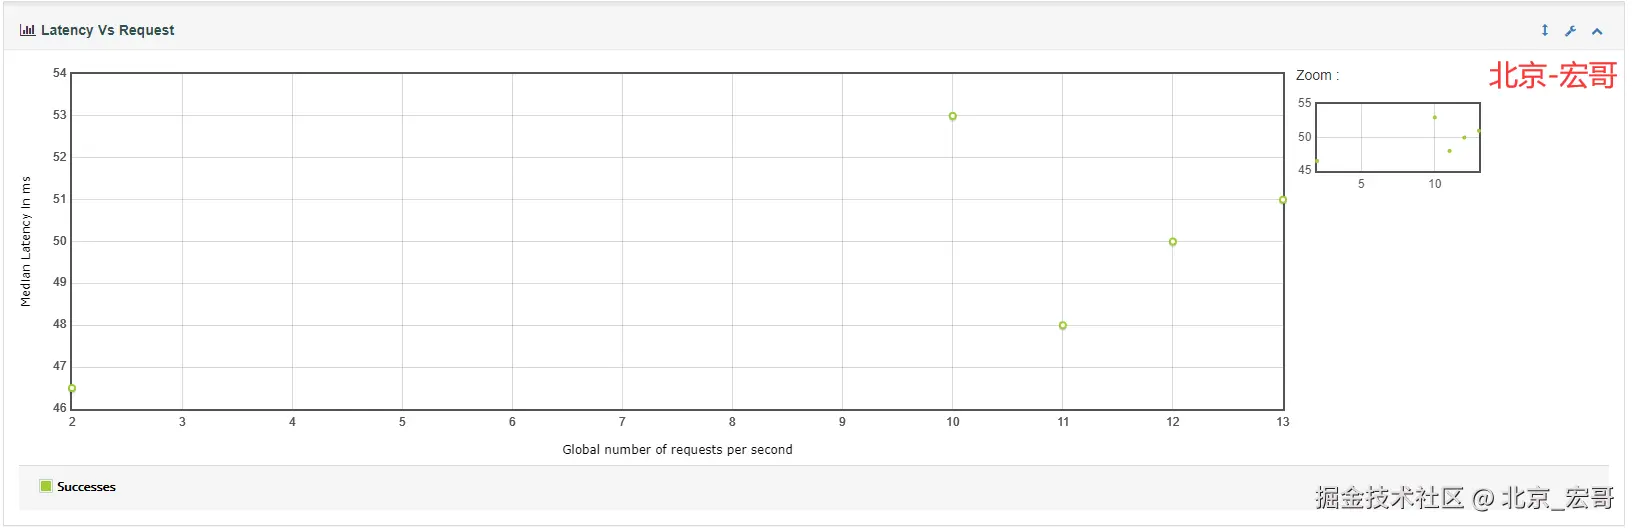This screenshot has width=1632, height=529.
Task: Click the vertical resize arrows icon
Action: coord(1545,31)
